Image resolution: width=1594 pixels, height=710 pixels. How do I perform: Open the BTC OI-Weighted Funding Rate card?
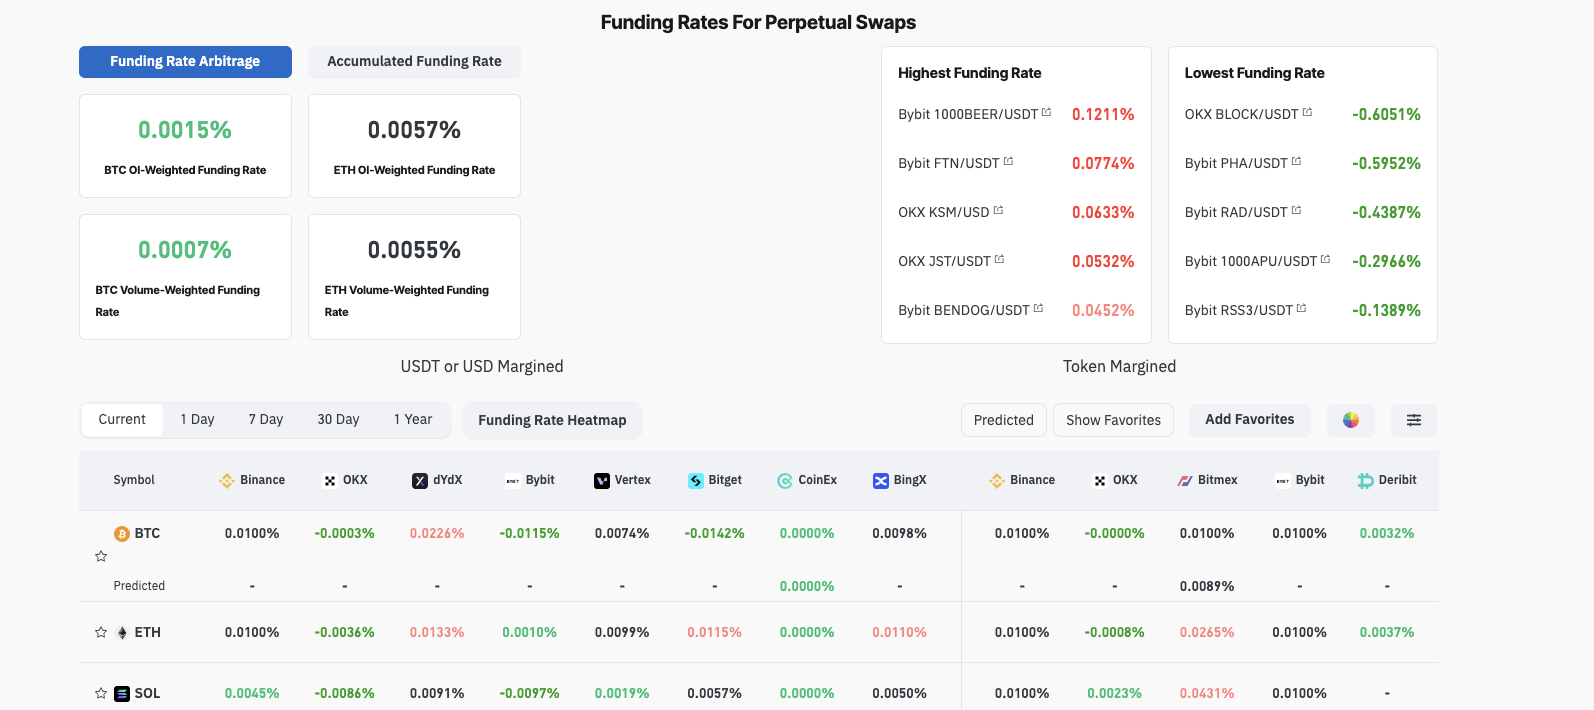(185, 146)
